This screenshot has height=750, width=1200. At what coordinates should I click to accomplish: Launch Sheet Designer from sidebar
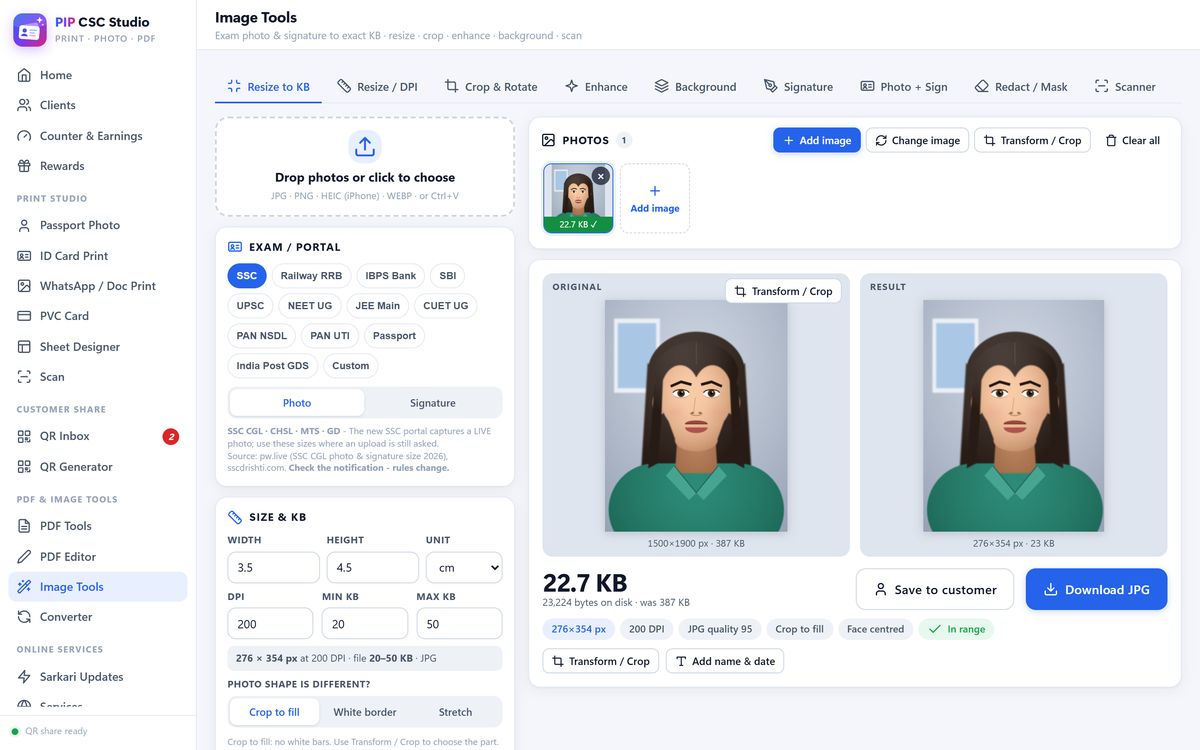[x=98, y=347]
